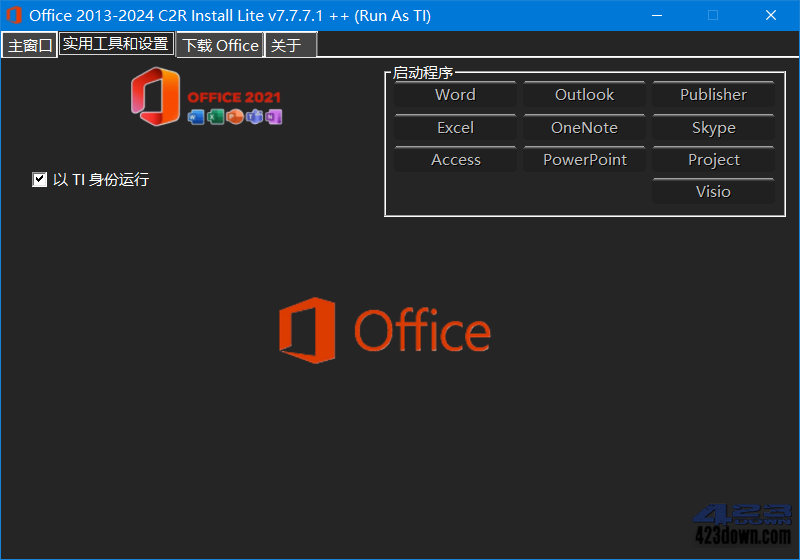Switch to the 主窗口 tab
Image resolution: width=800 pixels, height=560 pixels.
point(30,45)
